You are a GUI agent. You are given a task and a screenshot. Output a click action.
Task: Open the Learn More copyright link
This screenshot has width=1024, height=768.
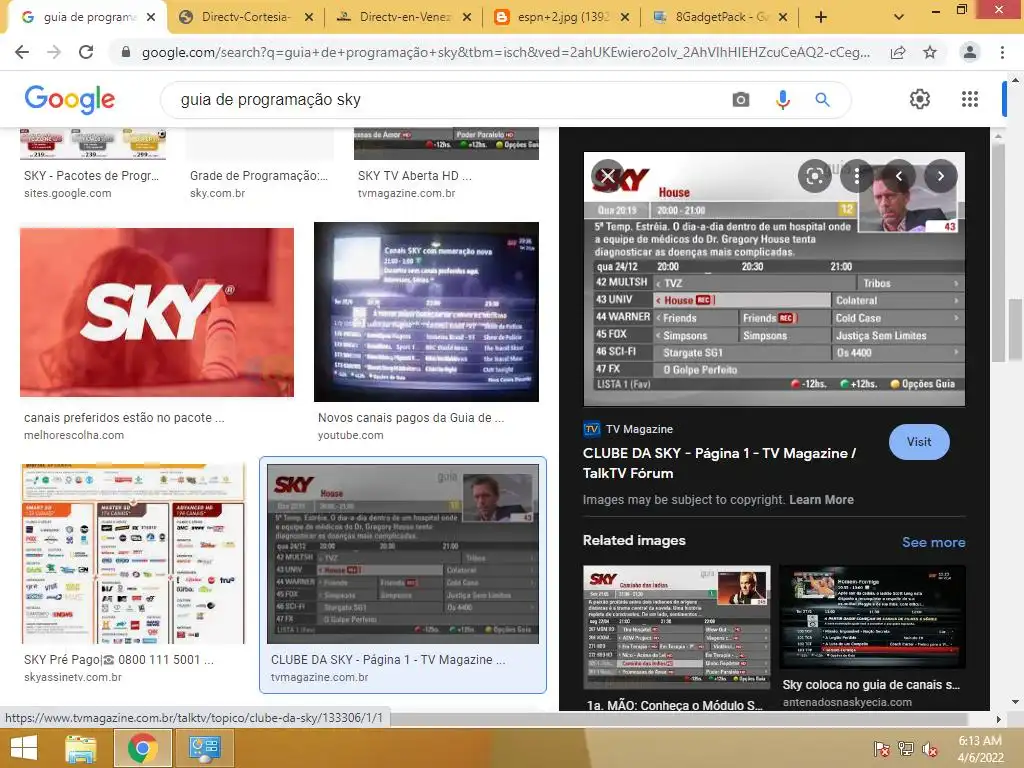[821, 500]
